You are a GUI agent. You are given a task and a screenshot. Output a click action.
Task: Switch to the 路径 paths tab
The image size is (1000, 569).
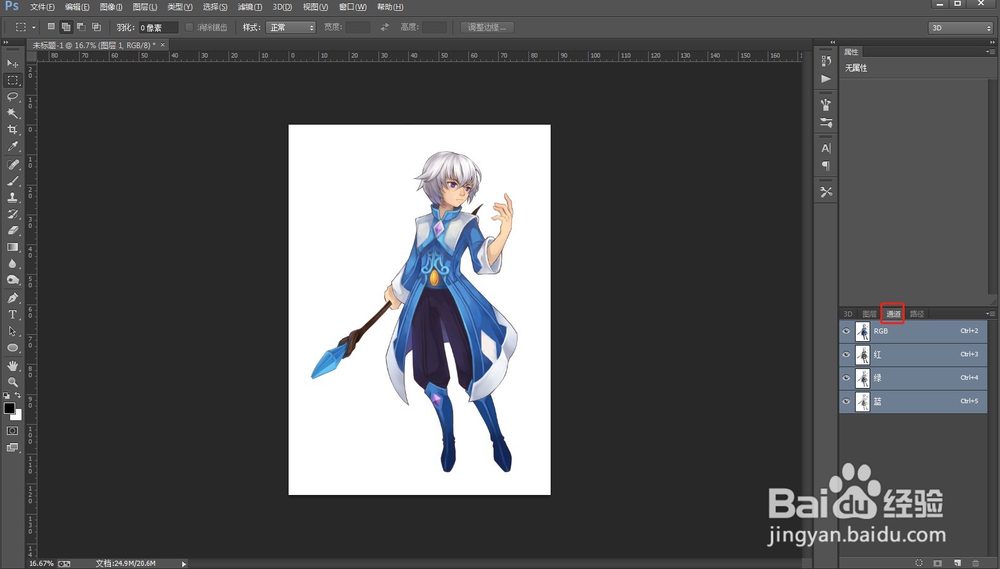point(916,314)
